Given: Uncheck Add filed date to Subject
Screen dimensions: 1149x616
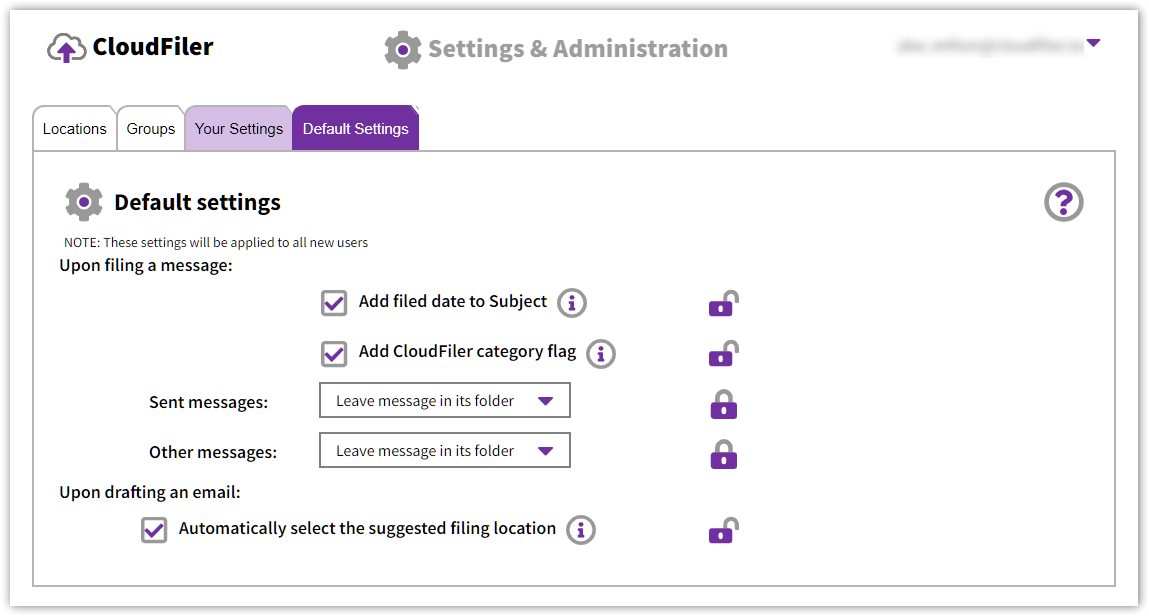Looking at the screenshot, I should tap(334, 303).
